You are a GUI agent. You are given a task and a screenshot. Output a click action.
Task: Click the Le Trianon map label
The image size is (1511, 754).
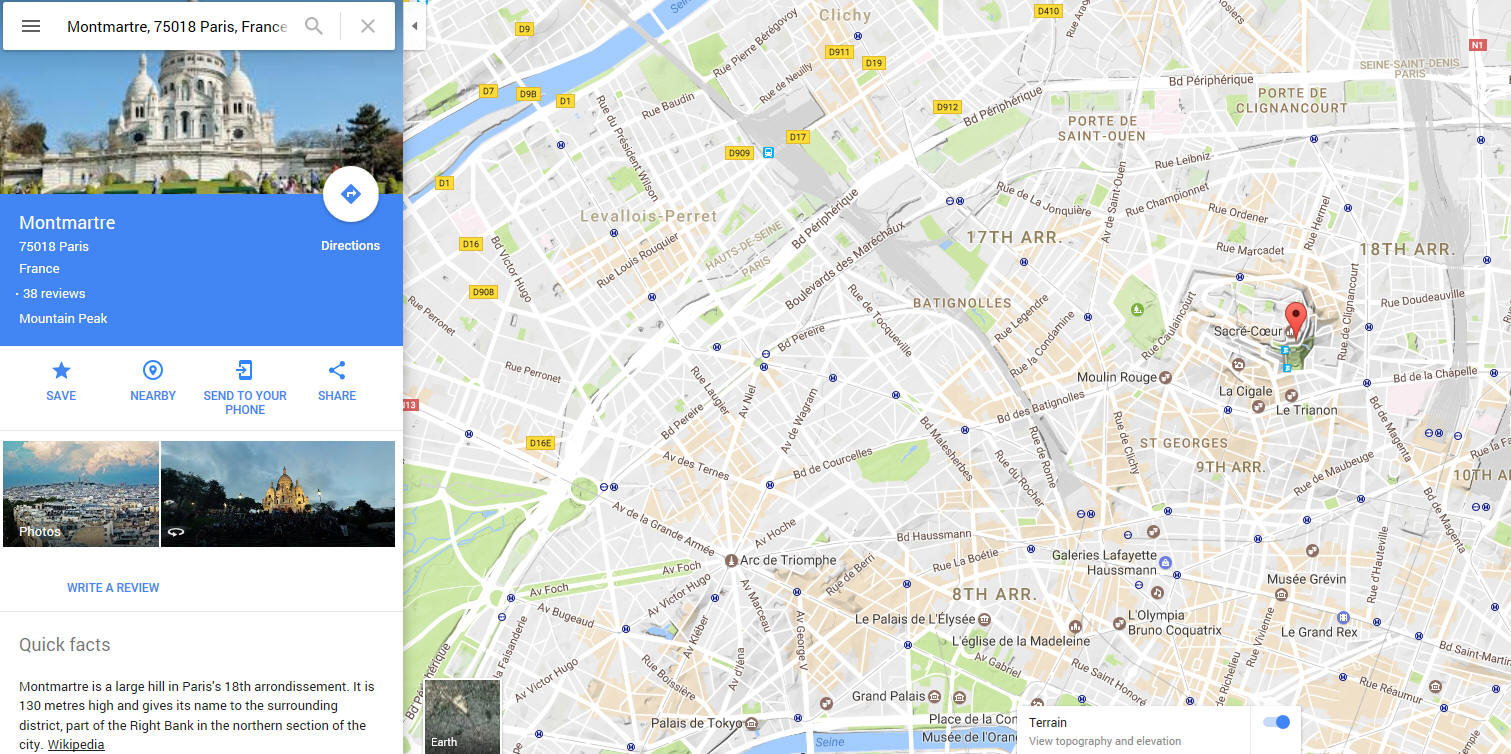(x=1306, y=410)
